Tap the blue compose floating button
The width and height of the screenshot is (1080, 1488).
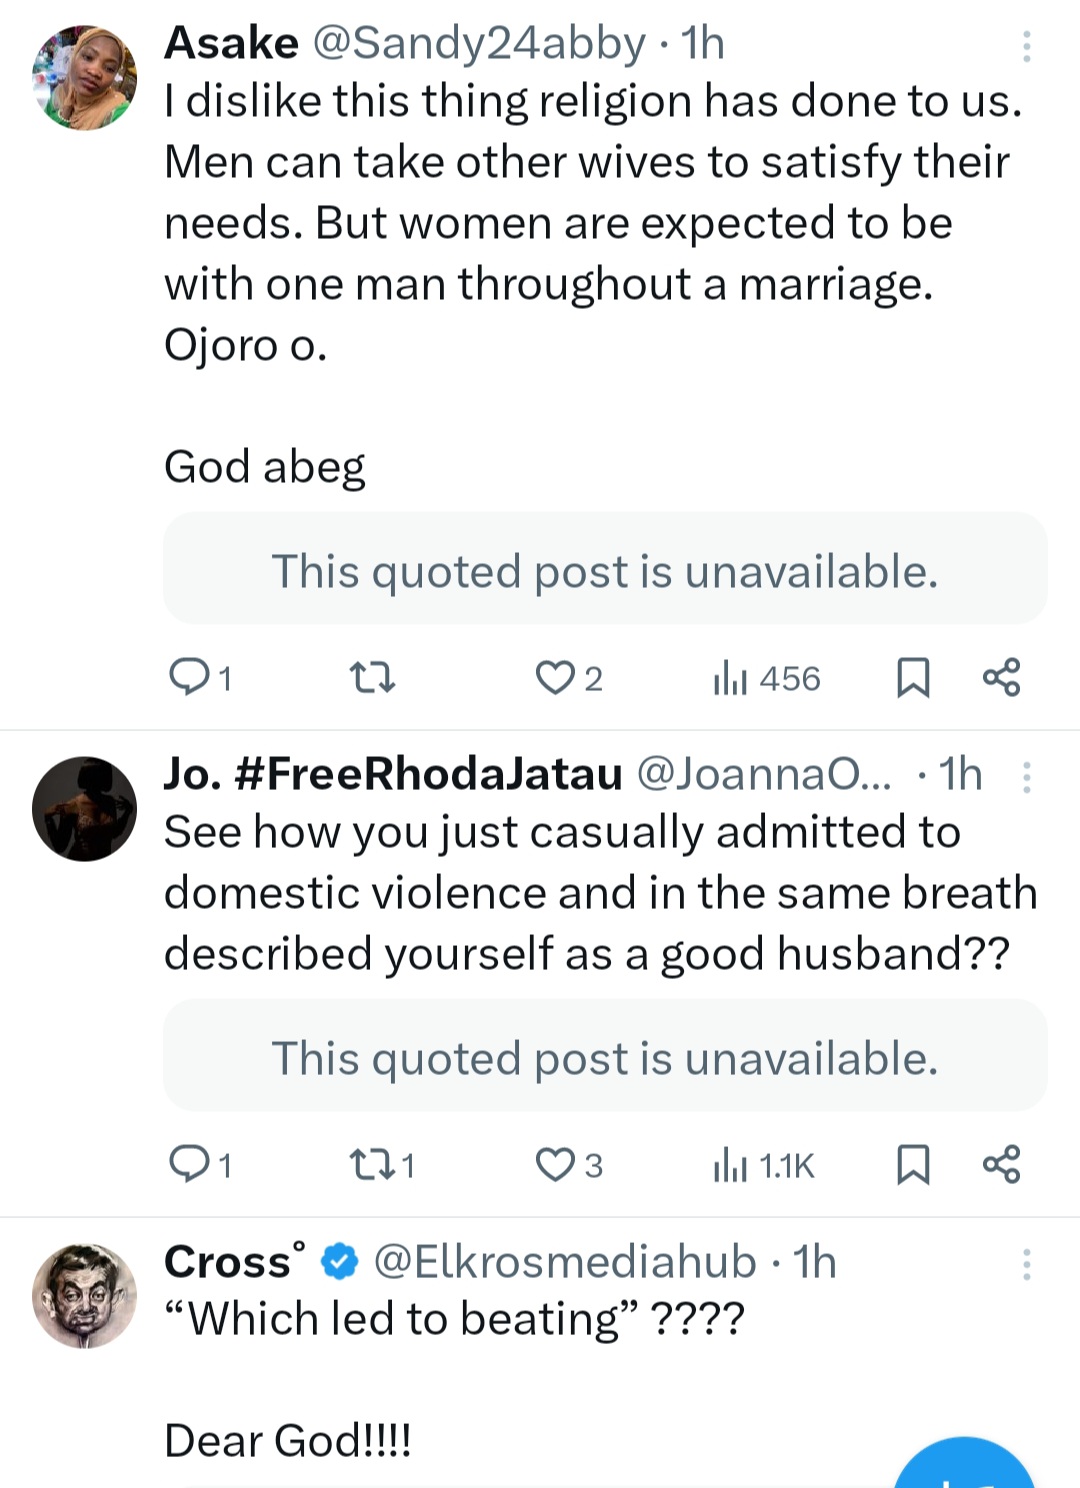click(965, 1470)
